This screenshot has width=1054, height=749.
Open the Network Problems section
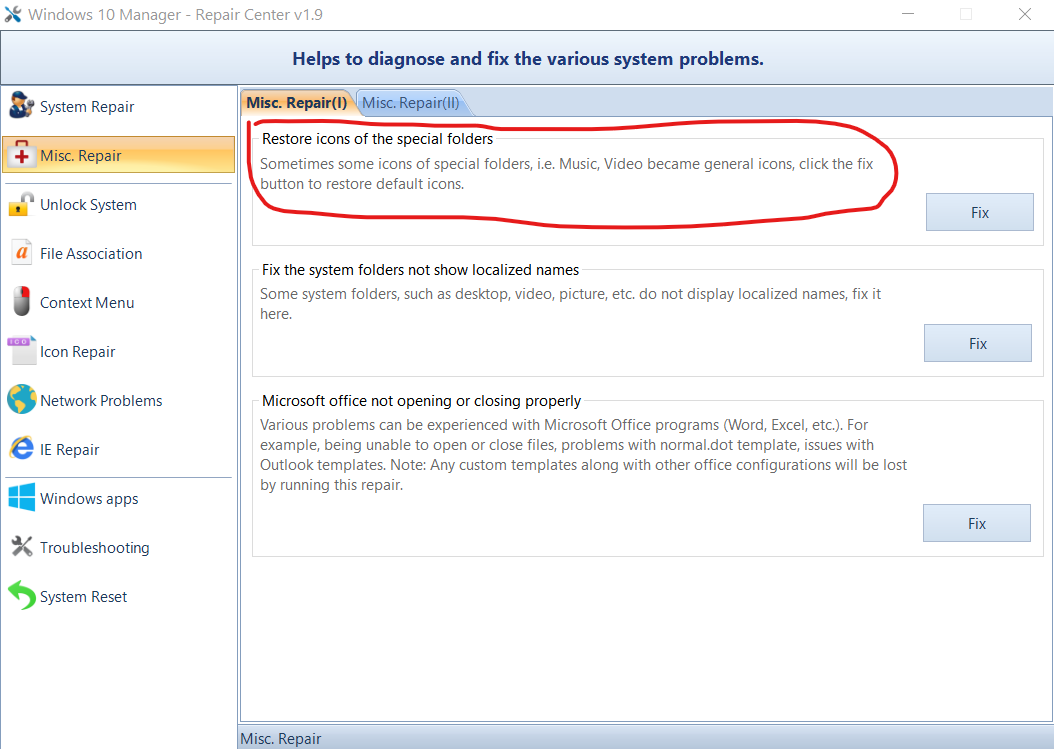(x=118, y=400)
